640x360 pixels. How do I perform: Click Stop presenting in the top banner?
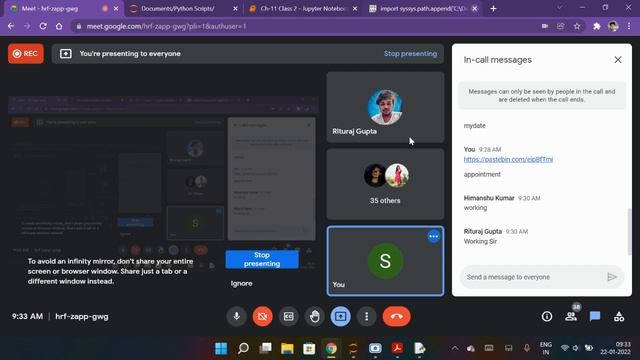[x=410, y=54]
